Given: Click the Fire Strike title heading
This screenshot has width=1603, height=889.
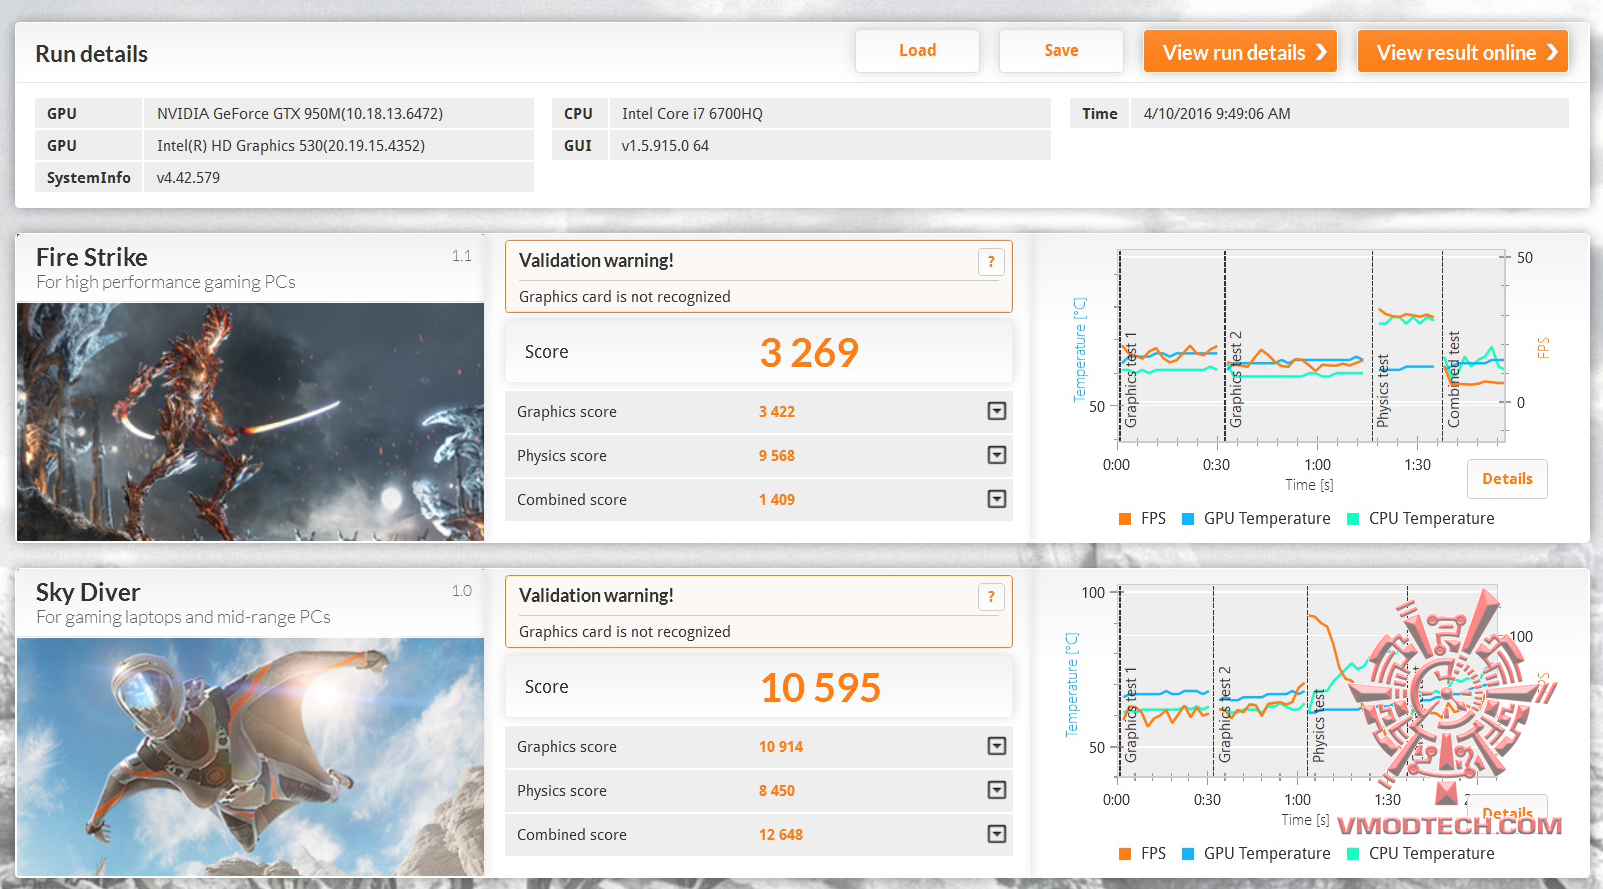Looking at the screenshot, I should click(92, 258).
